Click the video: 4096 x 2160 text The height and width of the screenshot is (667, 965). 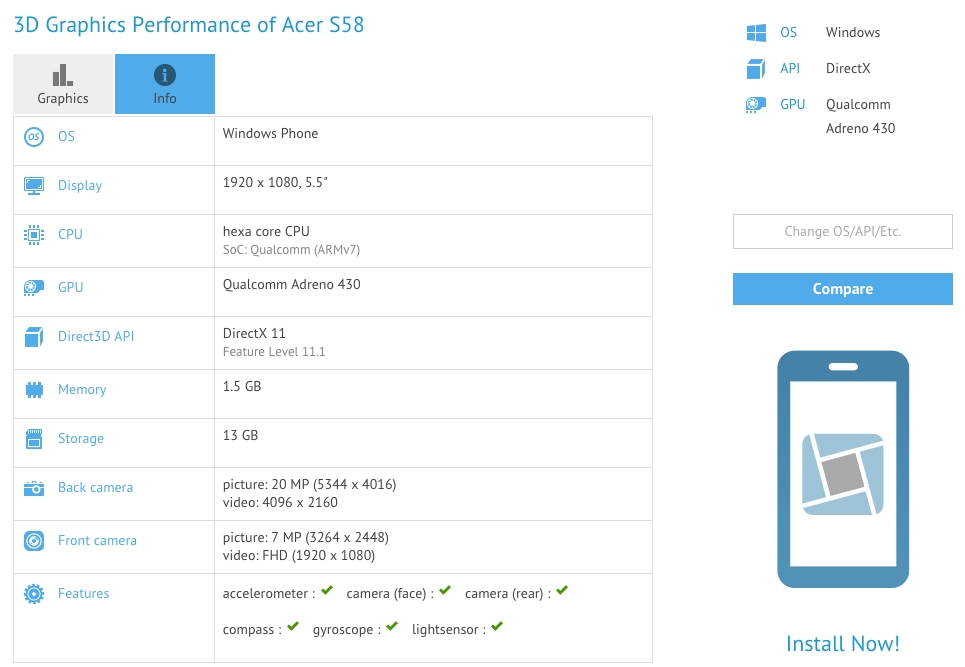tap(280, 503)
